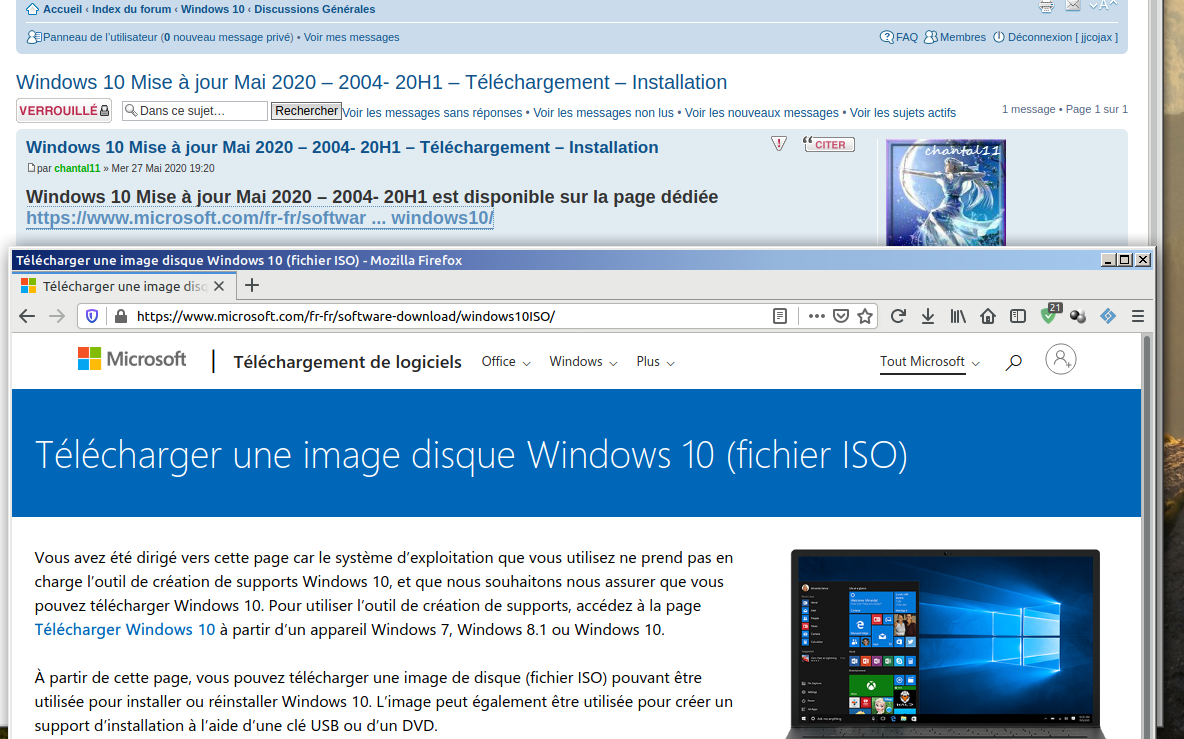The image size is (1184, 739).
Task: Open tracking protection shield in address bar
Action: 92,316
